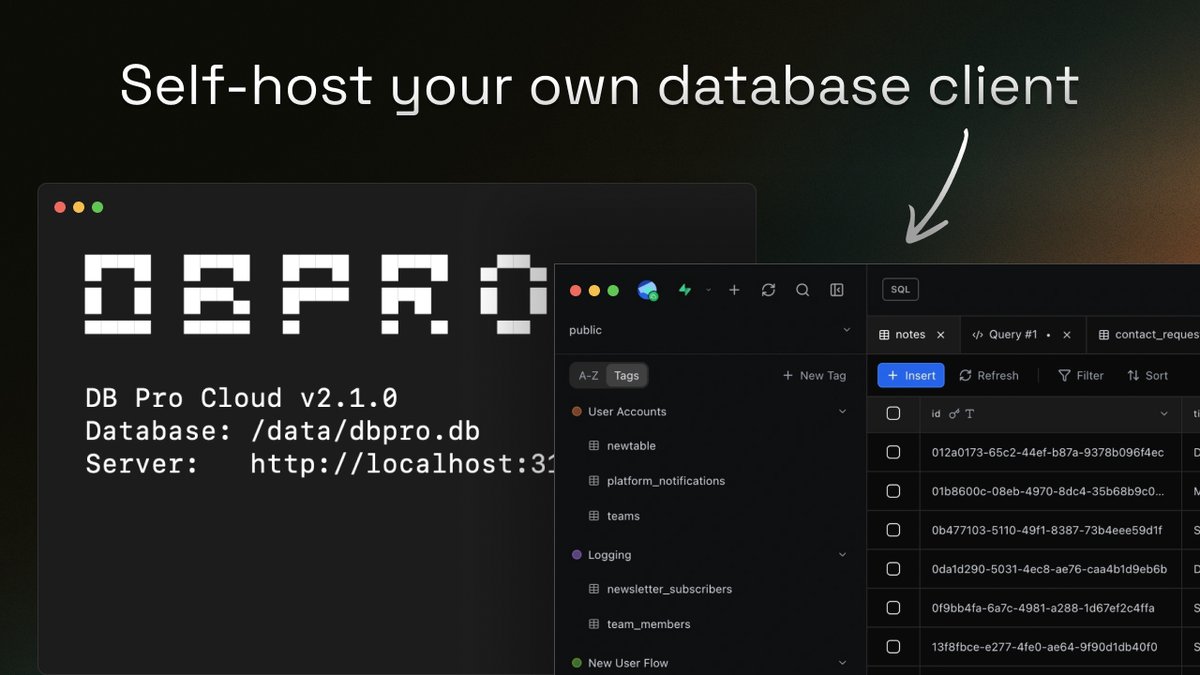1200x675 pixels.
Task: Click the team_members table icon
Action: [594, 624]
